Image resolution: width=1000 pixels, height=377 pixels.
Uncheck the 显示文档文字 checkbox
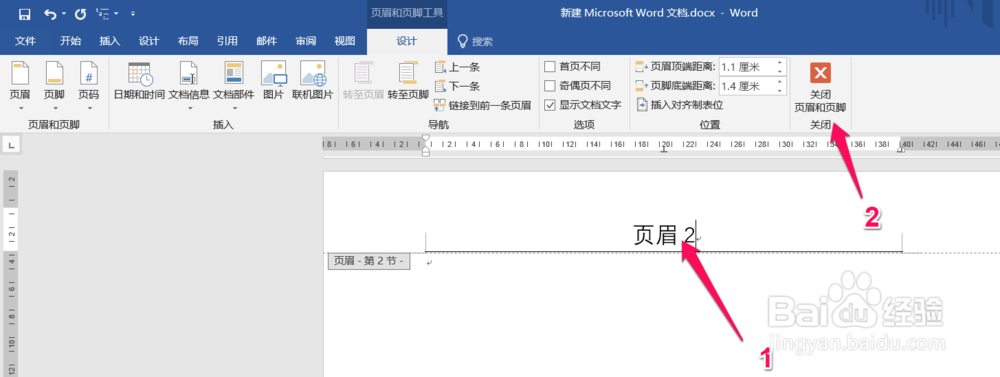550,105
